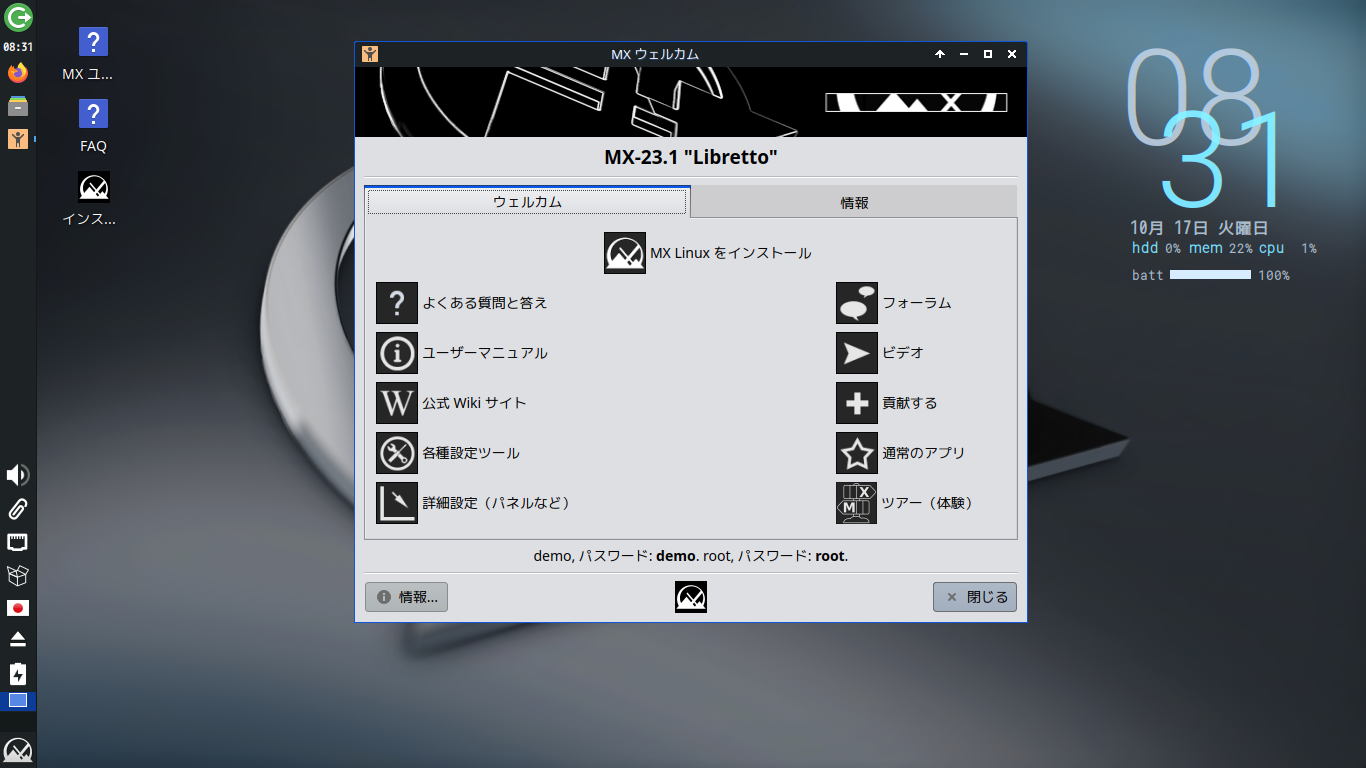
Task: Open よくある質問と答え question mark icon
Action: pos(397,303)
